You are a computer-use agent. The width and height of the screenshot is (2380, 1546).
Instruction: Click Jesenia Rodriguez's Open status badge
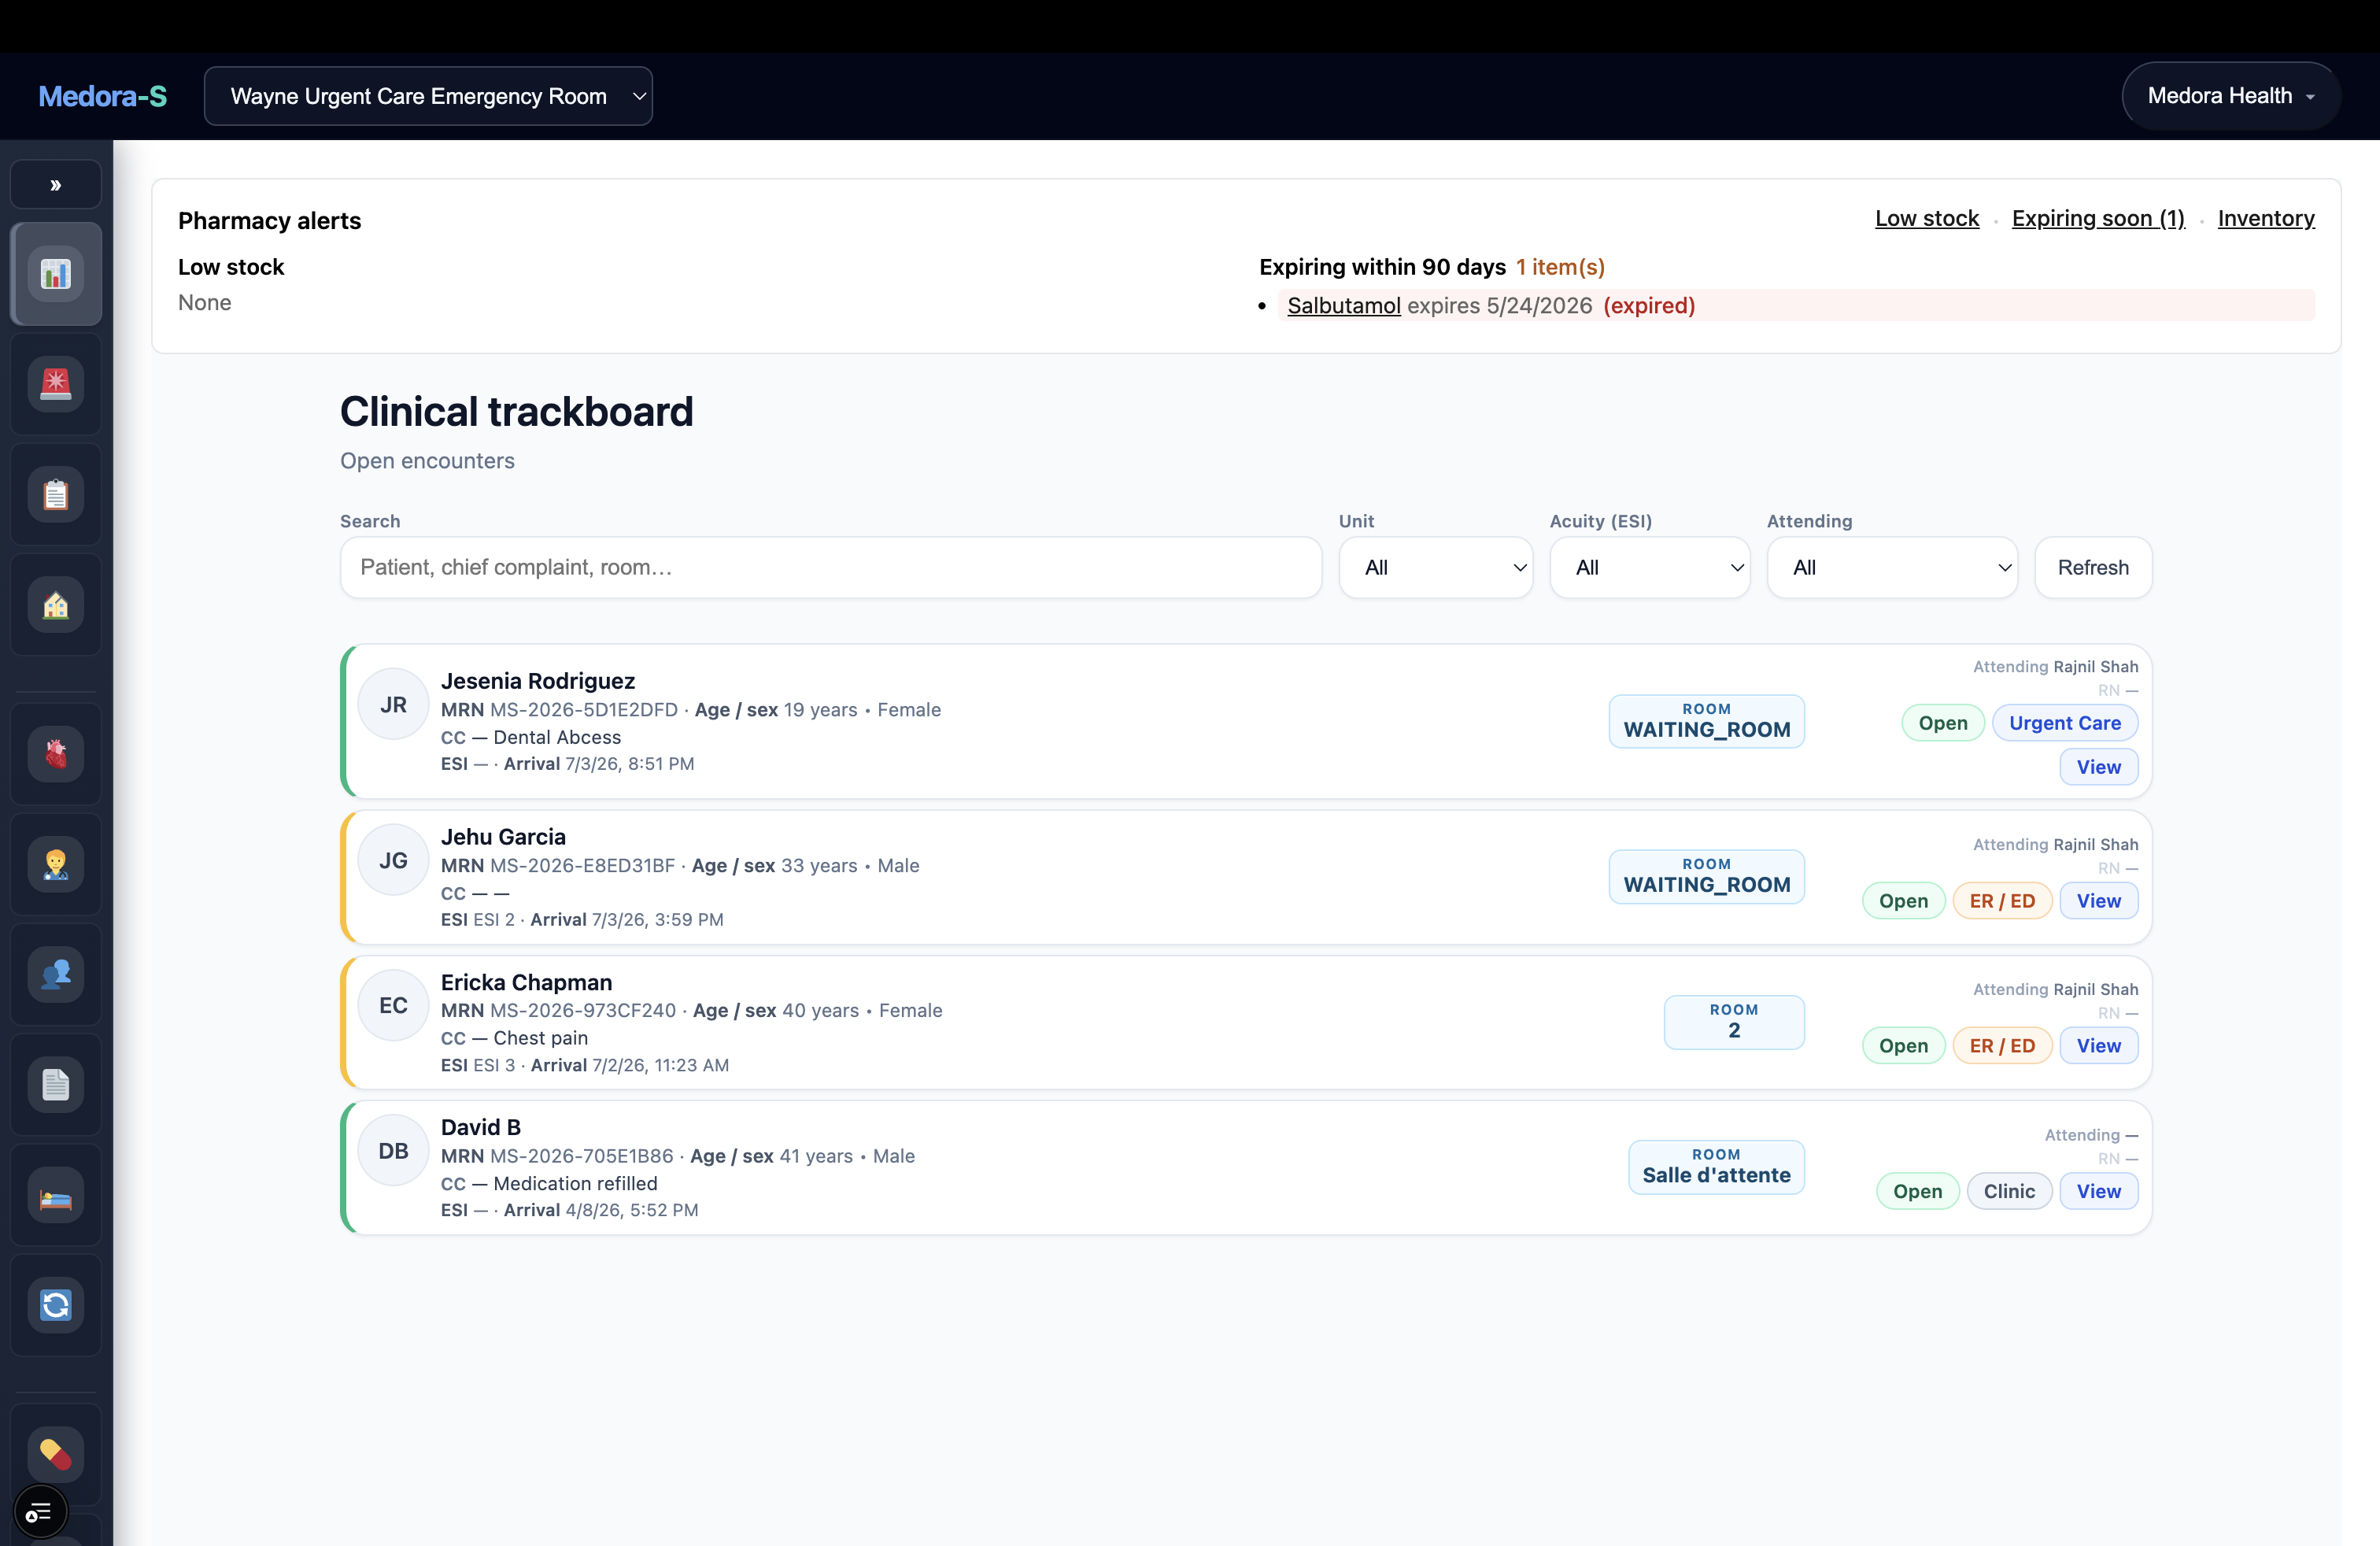(x=1942, y=723)
